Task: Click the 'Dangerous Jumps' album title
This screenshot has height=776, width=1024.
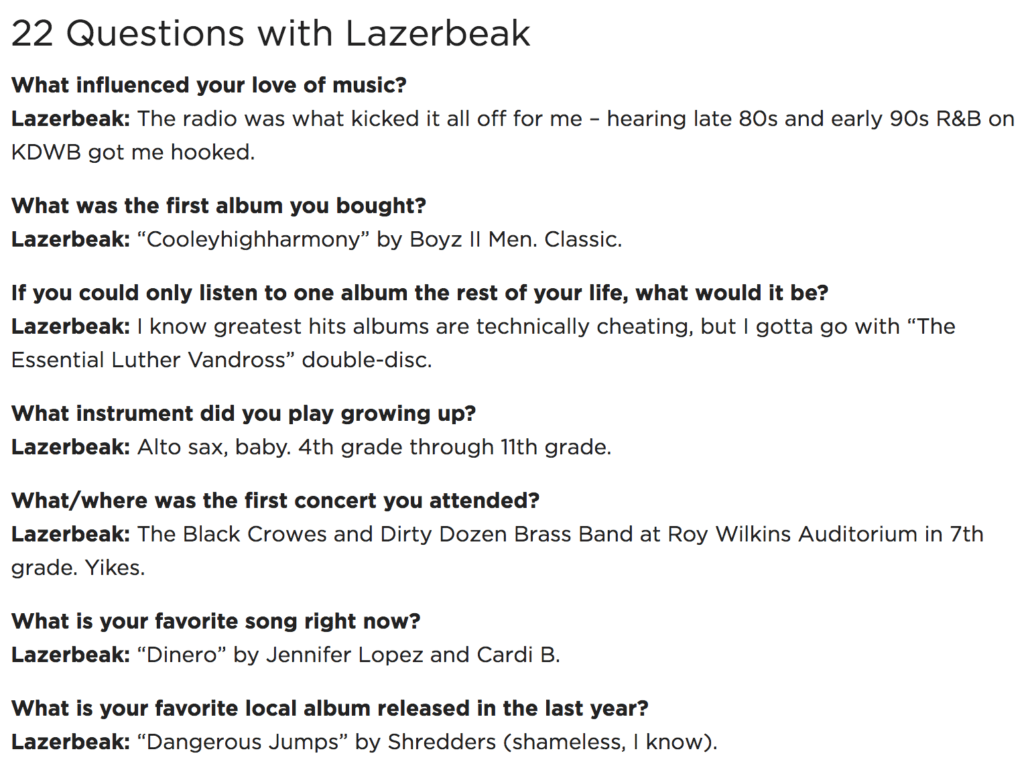Action: [242, 743]
